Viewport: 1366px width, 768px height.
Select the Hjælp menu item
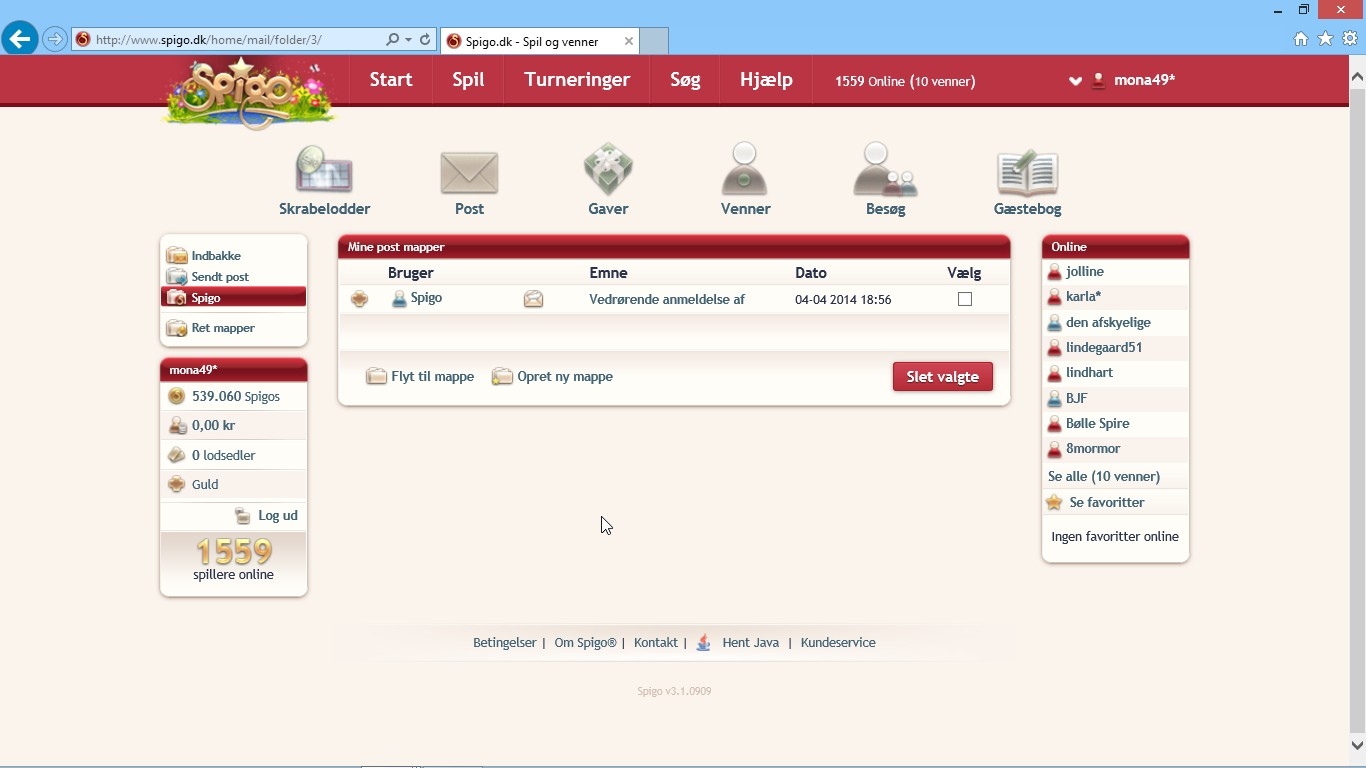tap(766, 80)
